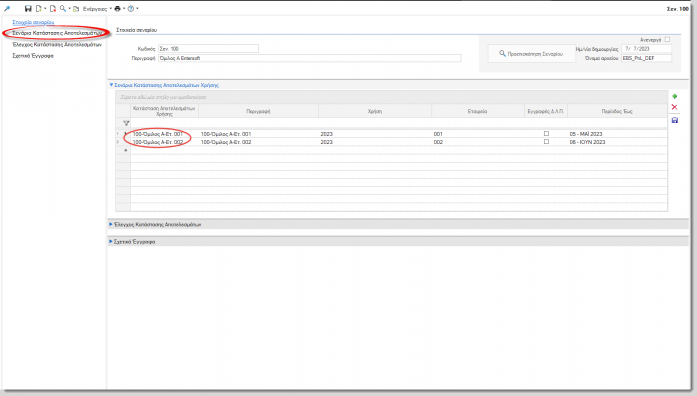Screen dimensions: 697x396
Task: Go to Σχετικά Έγγραφα in the sidebar
Action: click(x=33, y=56)
